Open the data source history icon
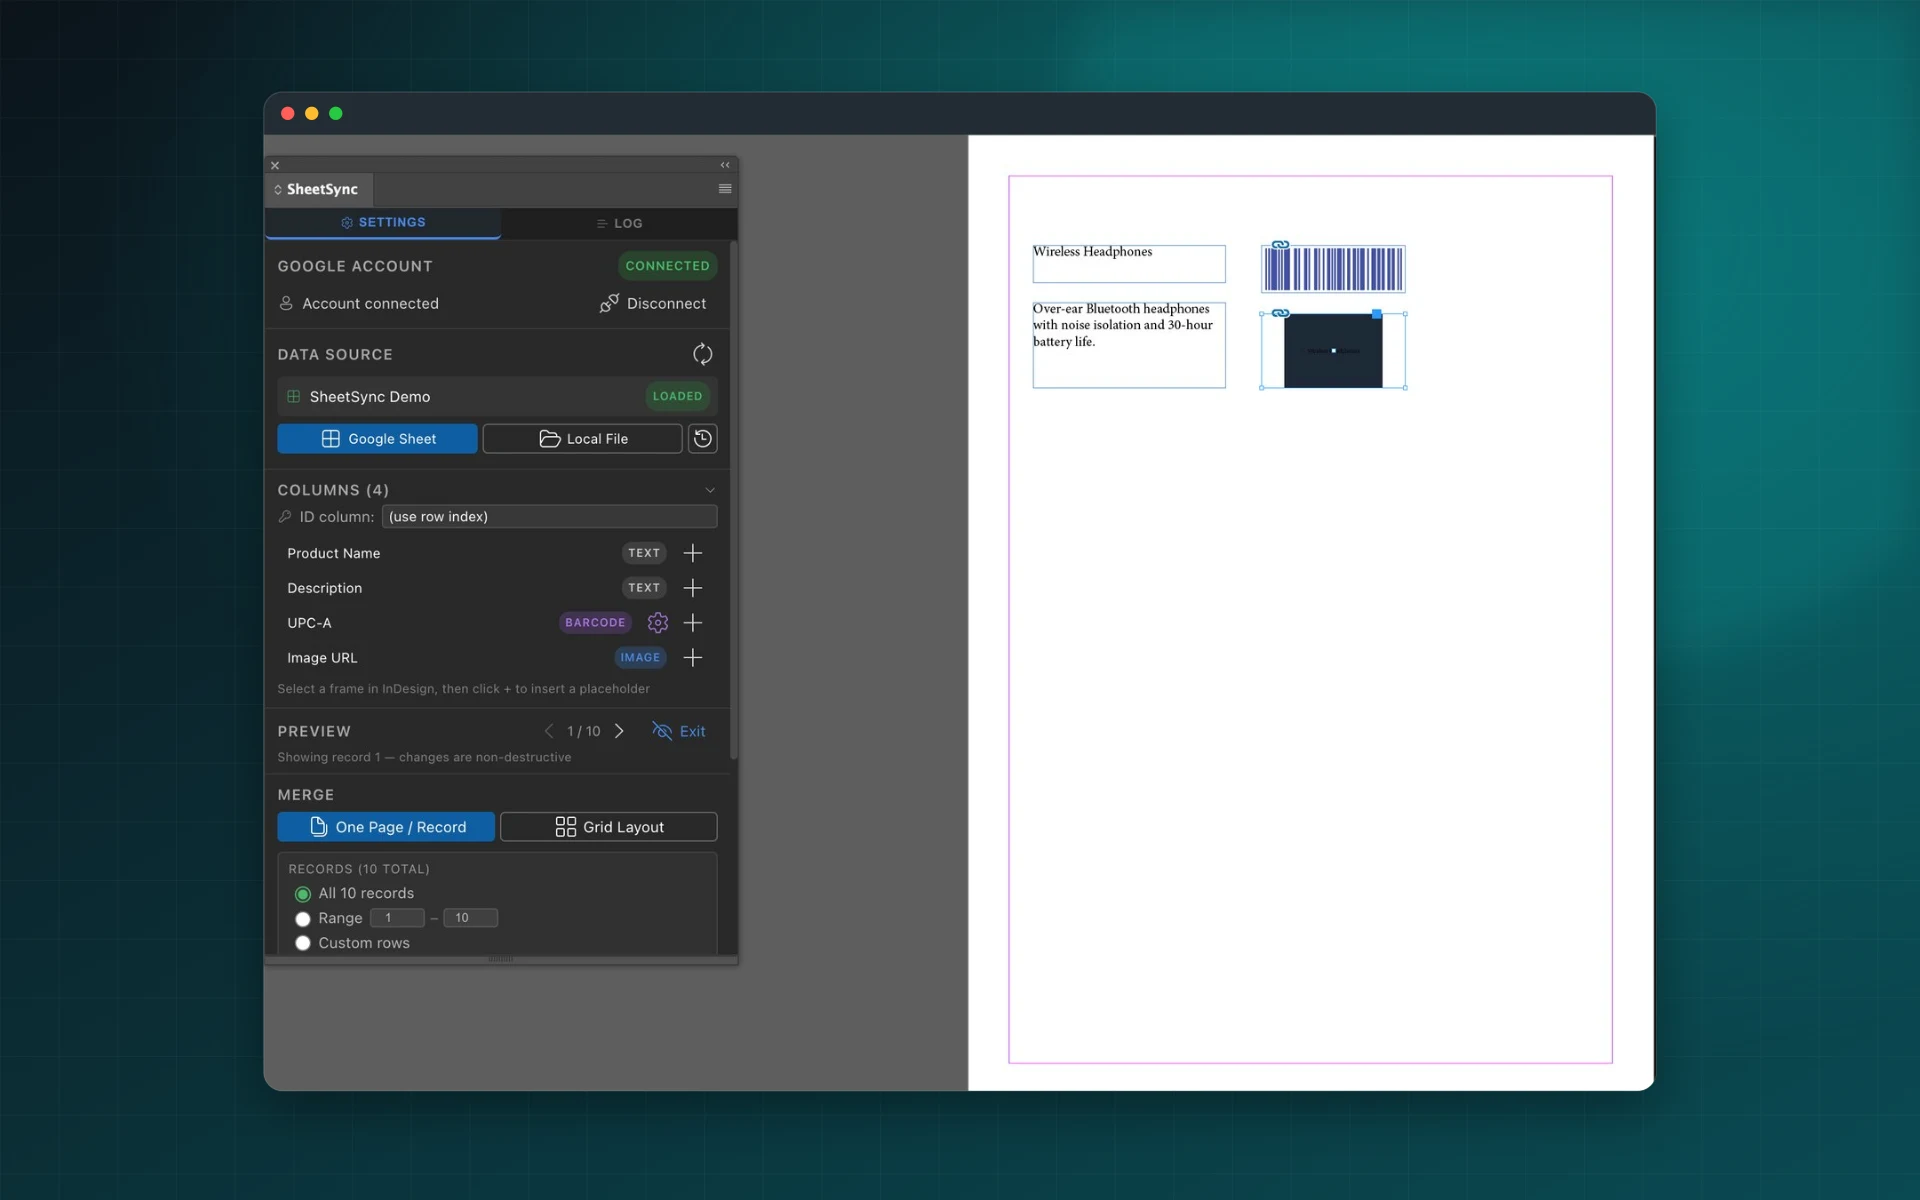 702,438
